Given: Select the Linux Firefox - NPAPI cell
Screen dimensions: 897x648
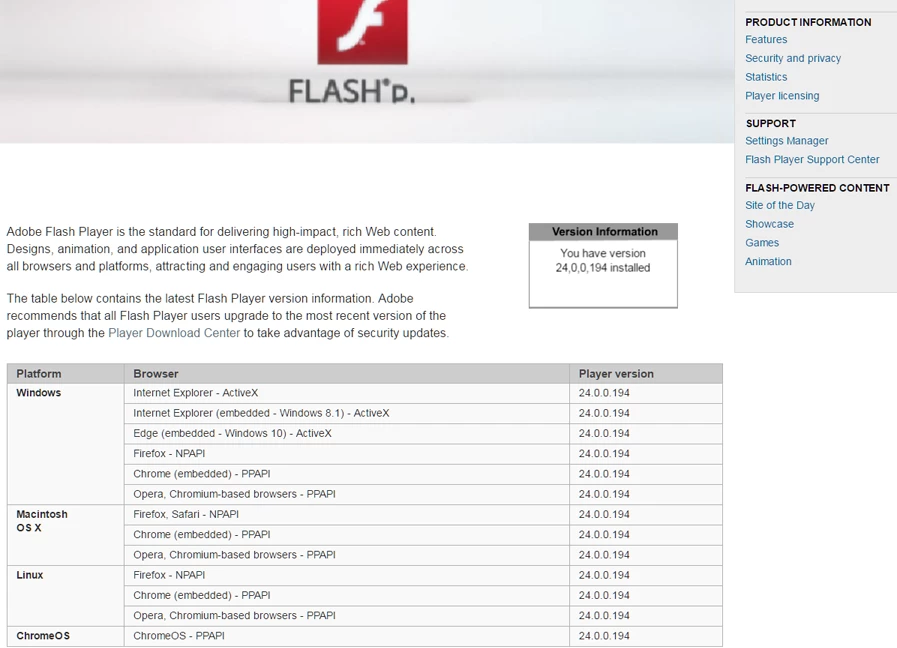Looking at the screenshot, I should [x=347, y=575].
